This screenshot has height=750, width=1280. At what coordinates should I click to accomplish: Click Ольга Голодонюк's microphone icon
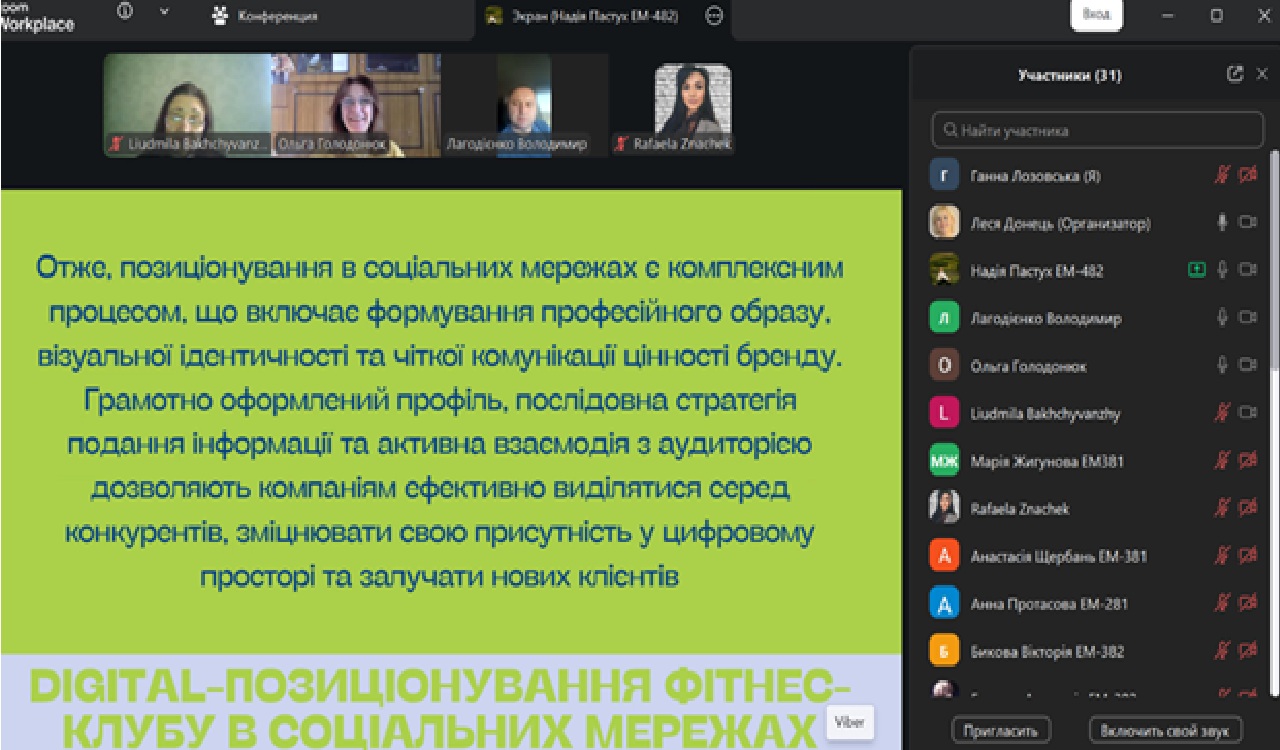(x=1222, y=366)
